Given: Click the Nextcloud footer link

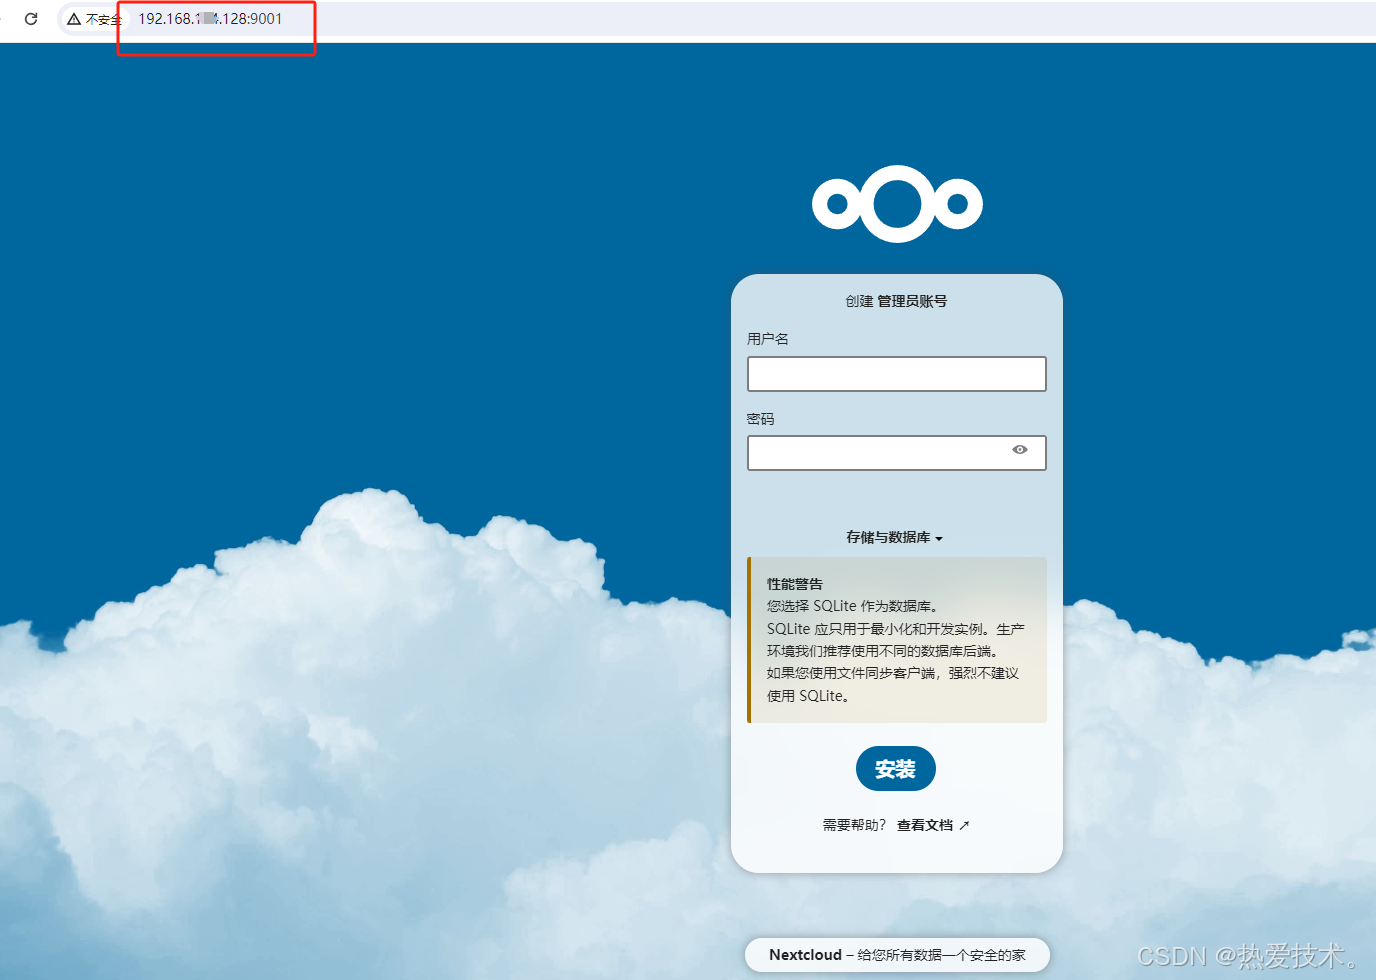Looking at the screenshot, I should 805,955.
